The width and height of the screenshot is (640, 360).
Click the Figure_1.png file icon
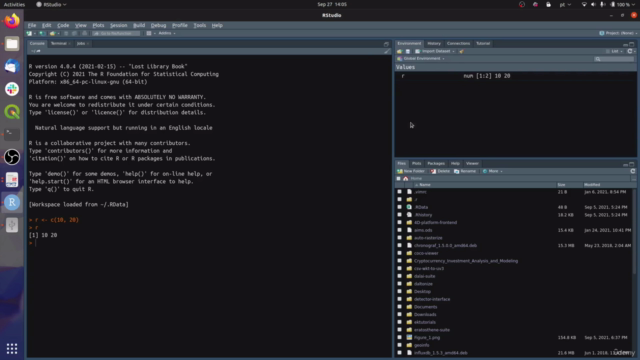tap(409, 338)
